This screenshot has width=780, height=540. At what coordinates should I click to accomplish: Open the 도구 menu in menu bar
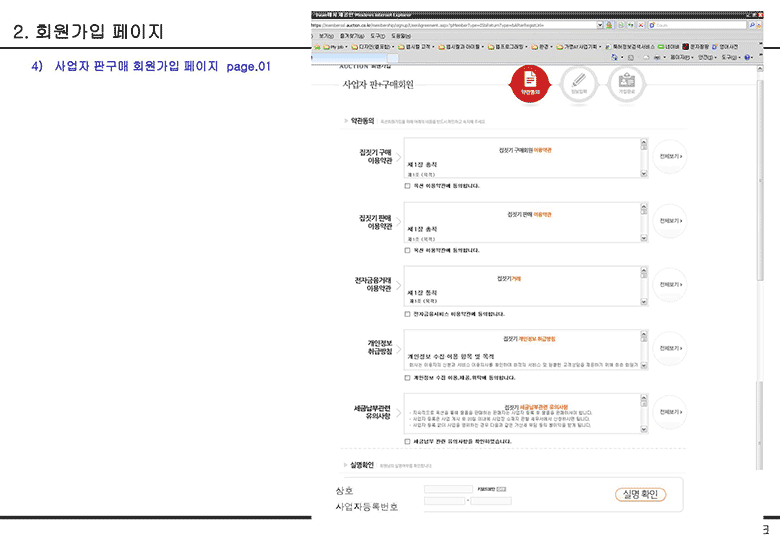376,35
